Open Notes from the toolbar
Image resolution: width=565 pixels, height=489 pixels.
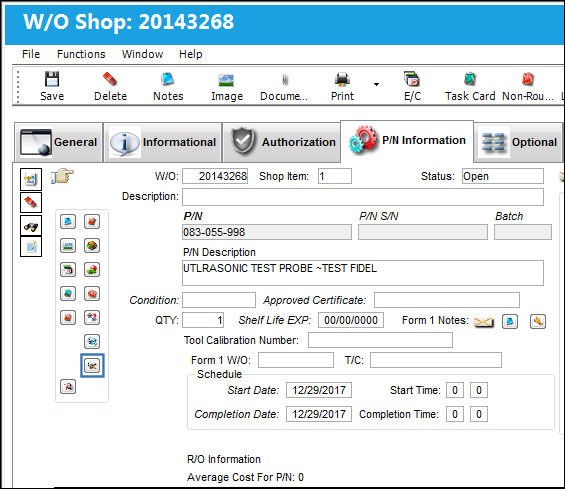point(168,87)
